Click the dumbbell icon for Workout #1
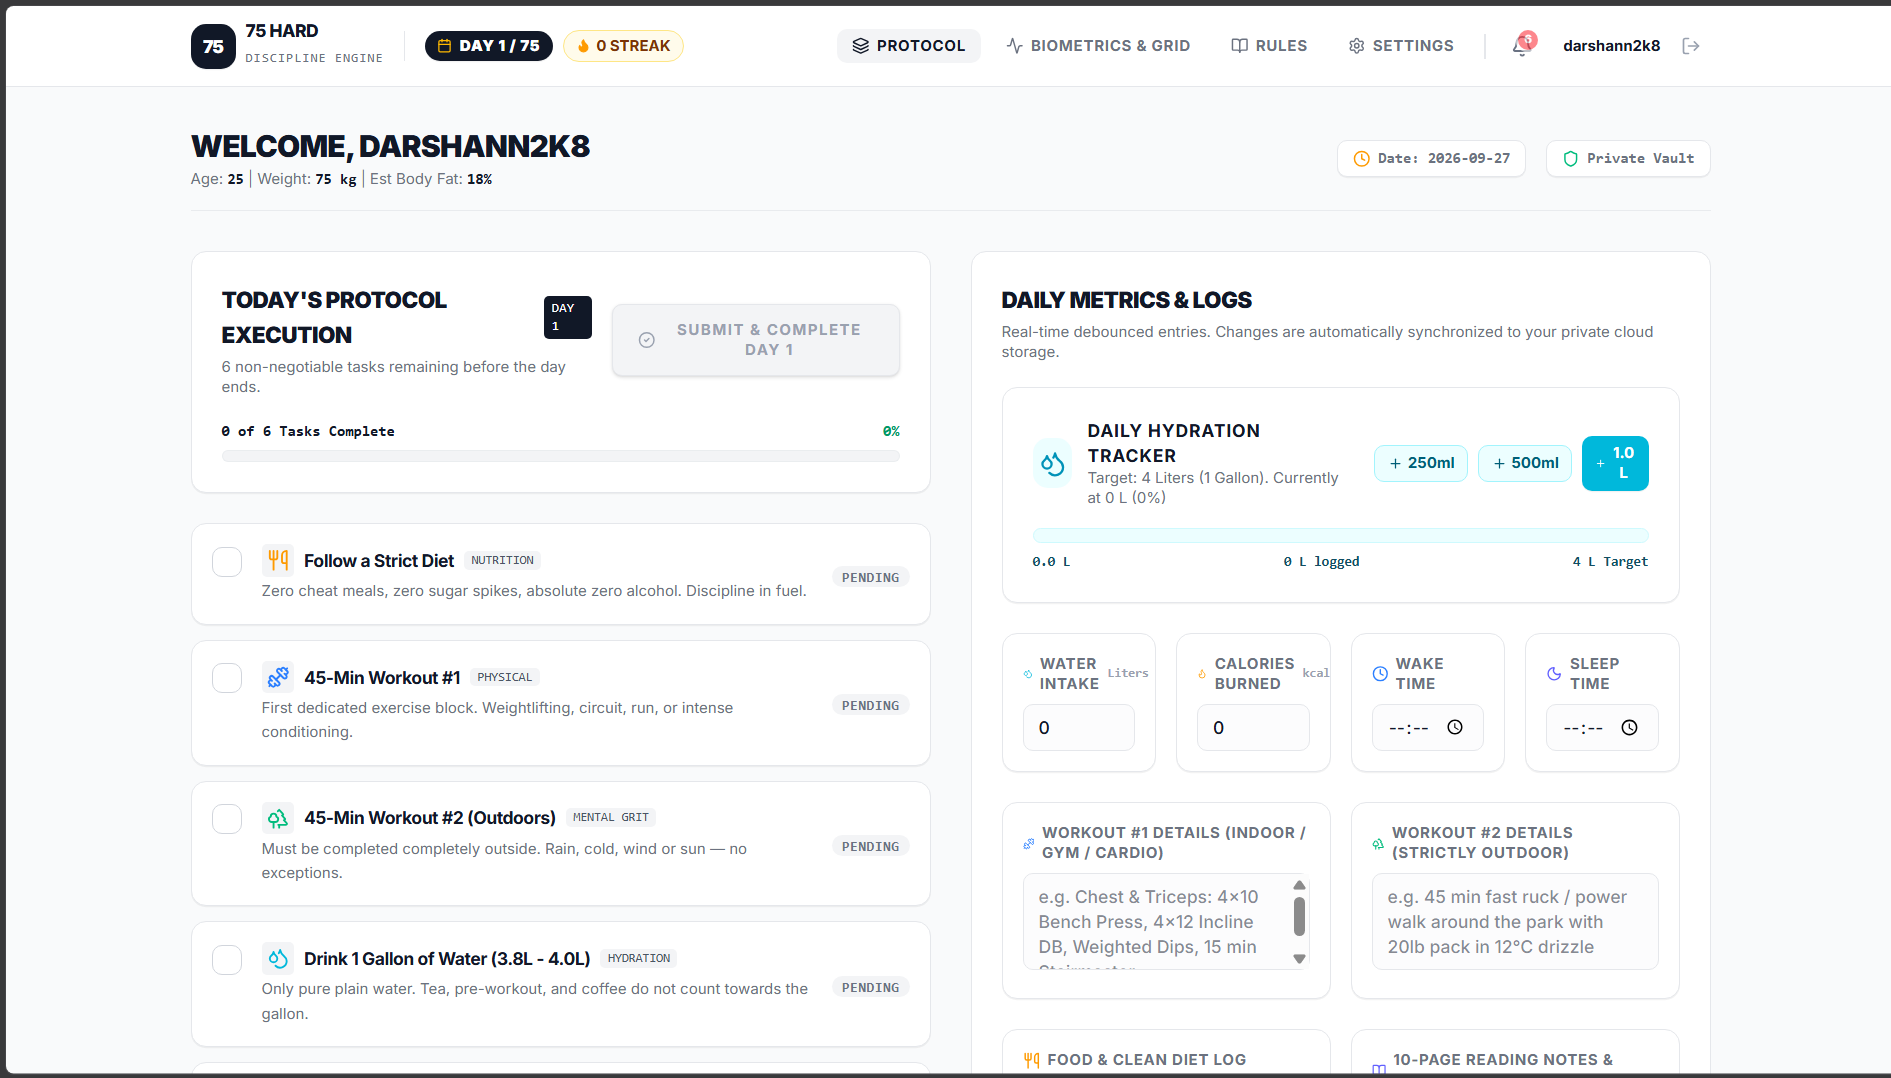Viewport: 1891px width, 1078px height. click(278, 677)
